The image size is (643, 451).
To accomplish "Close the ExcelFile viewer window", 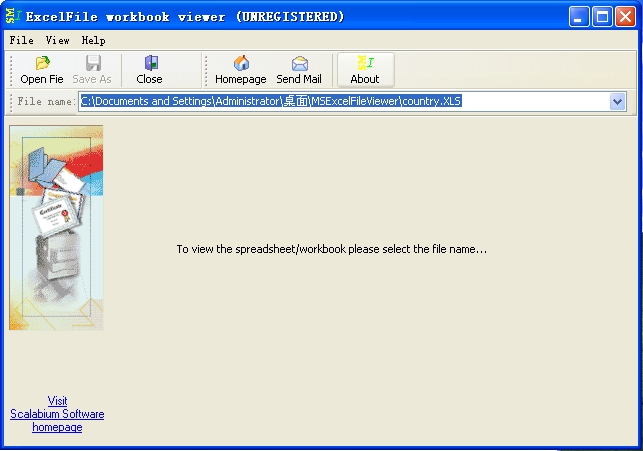I will (x=625, y=17).
